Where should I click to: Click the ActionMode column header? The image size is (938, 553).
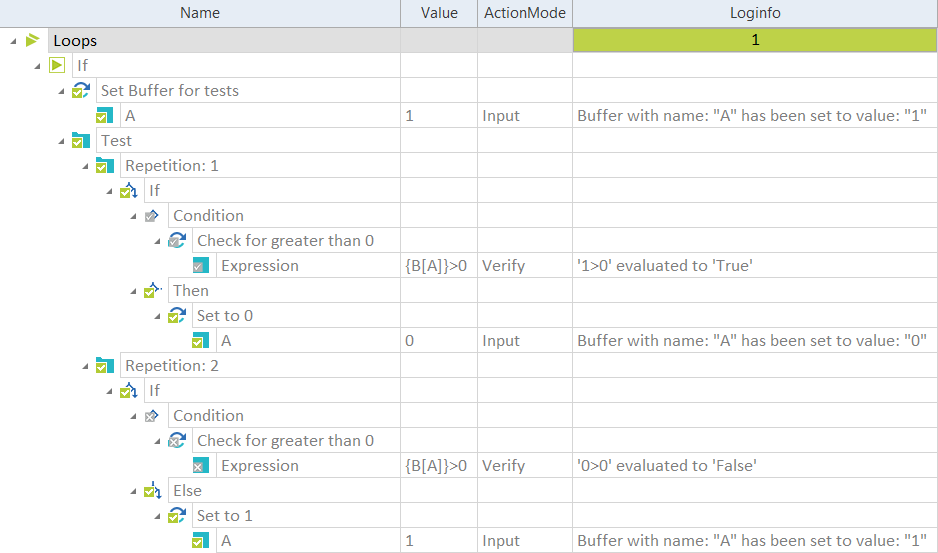(x=524, y=13)
